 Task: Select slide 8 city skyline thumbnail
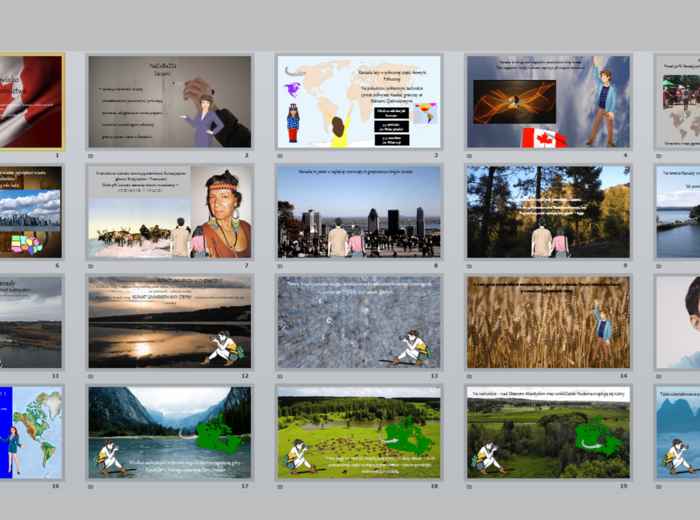coord(359,212)
